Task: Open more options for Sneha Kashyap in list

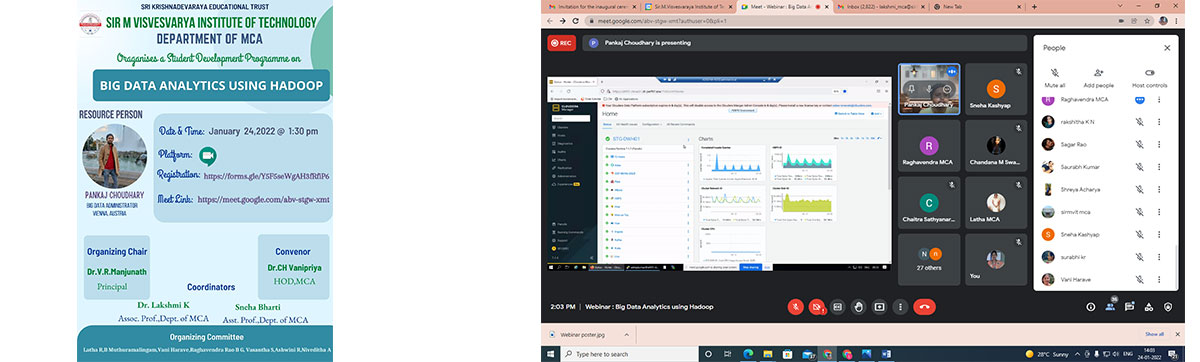Action: pos(1159,234)
